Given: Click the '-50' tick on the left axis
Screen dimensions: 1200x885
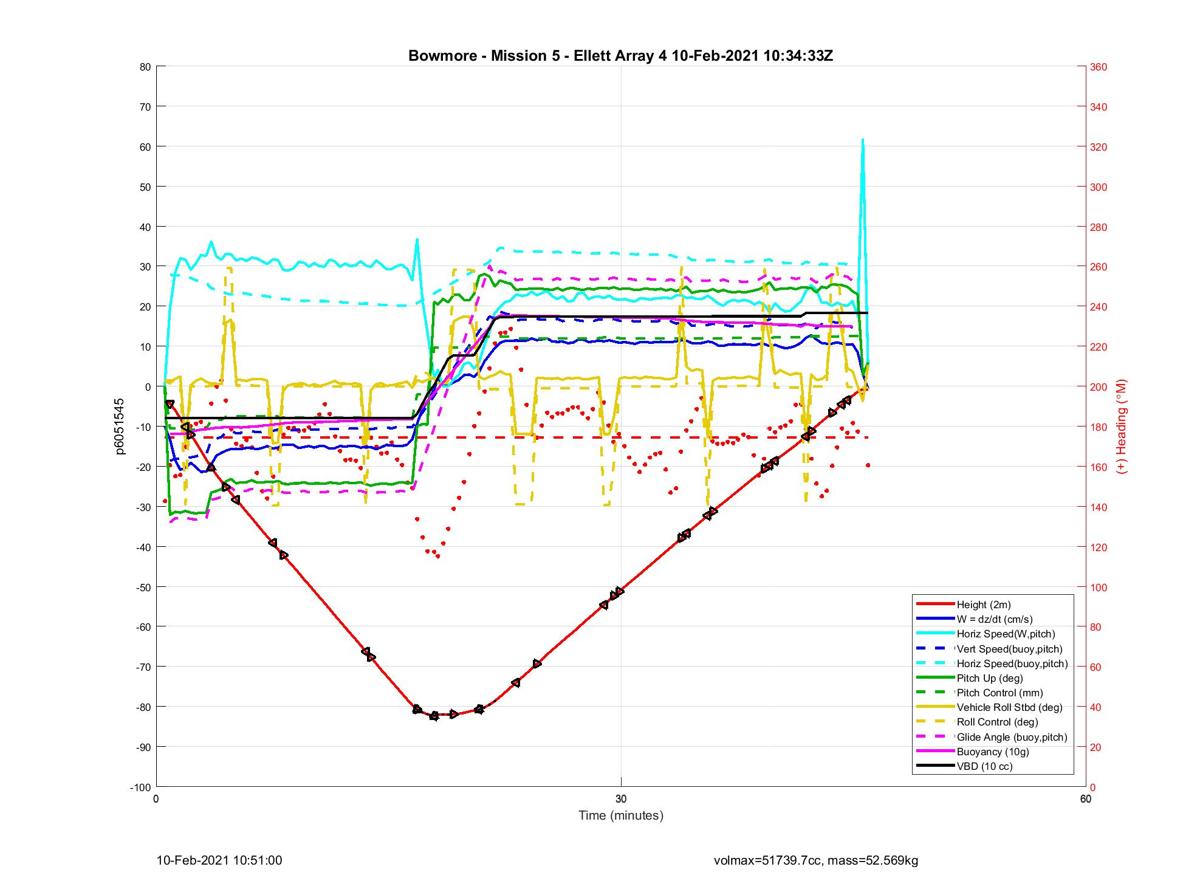Looking at the screenshot, I should (x=142, y=587).
